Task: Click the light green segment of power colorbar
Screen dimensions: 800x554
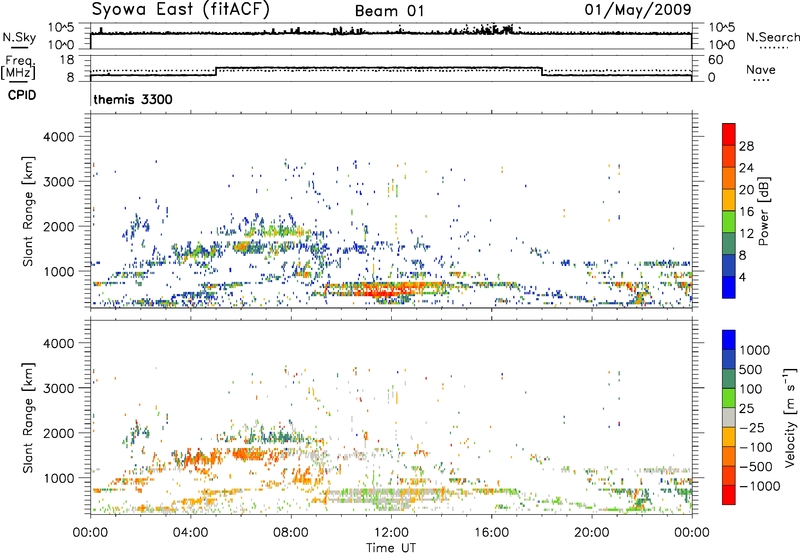Action: 729,222
